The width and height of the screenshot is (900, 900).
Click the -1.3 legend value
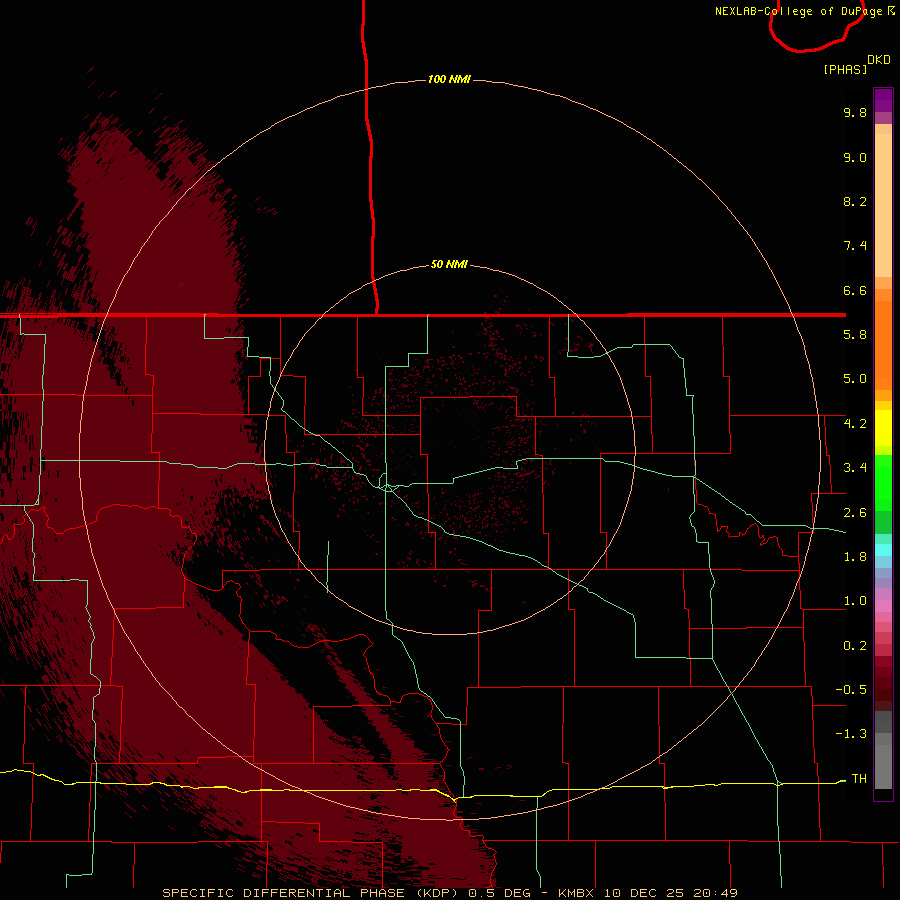(x=851, y=734)
